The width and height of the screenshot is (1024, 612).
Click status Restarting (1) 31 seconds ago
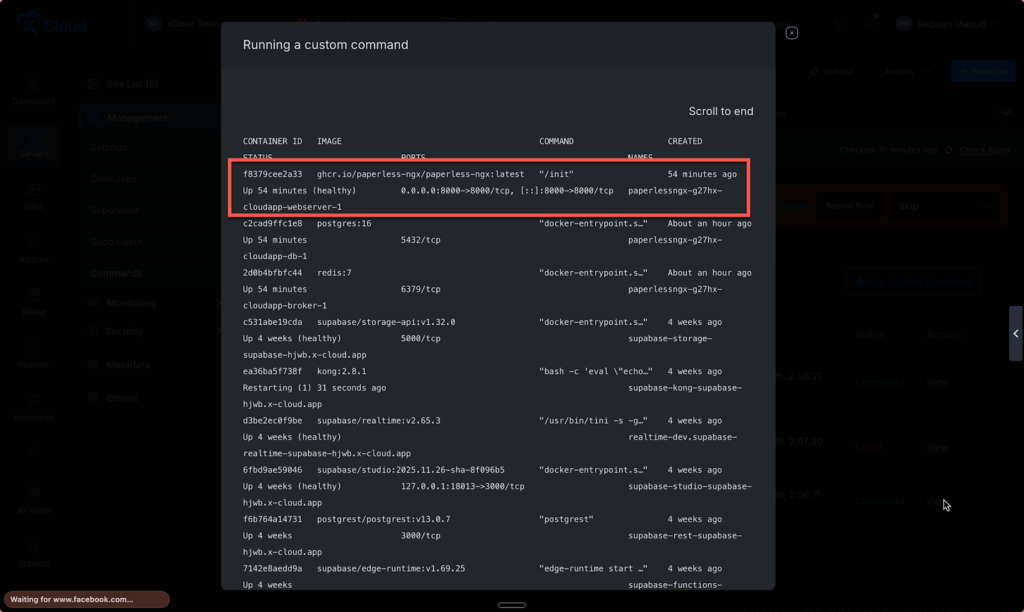314,388
